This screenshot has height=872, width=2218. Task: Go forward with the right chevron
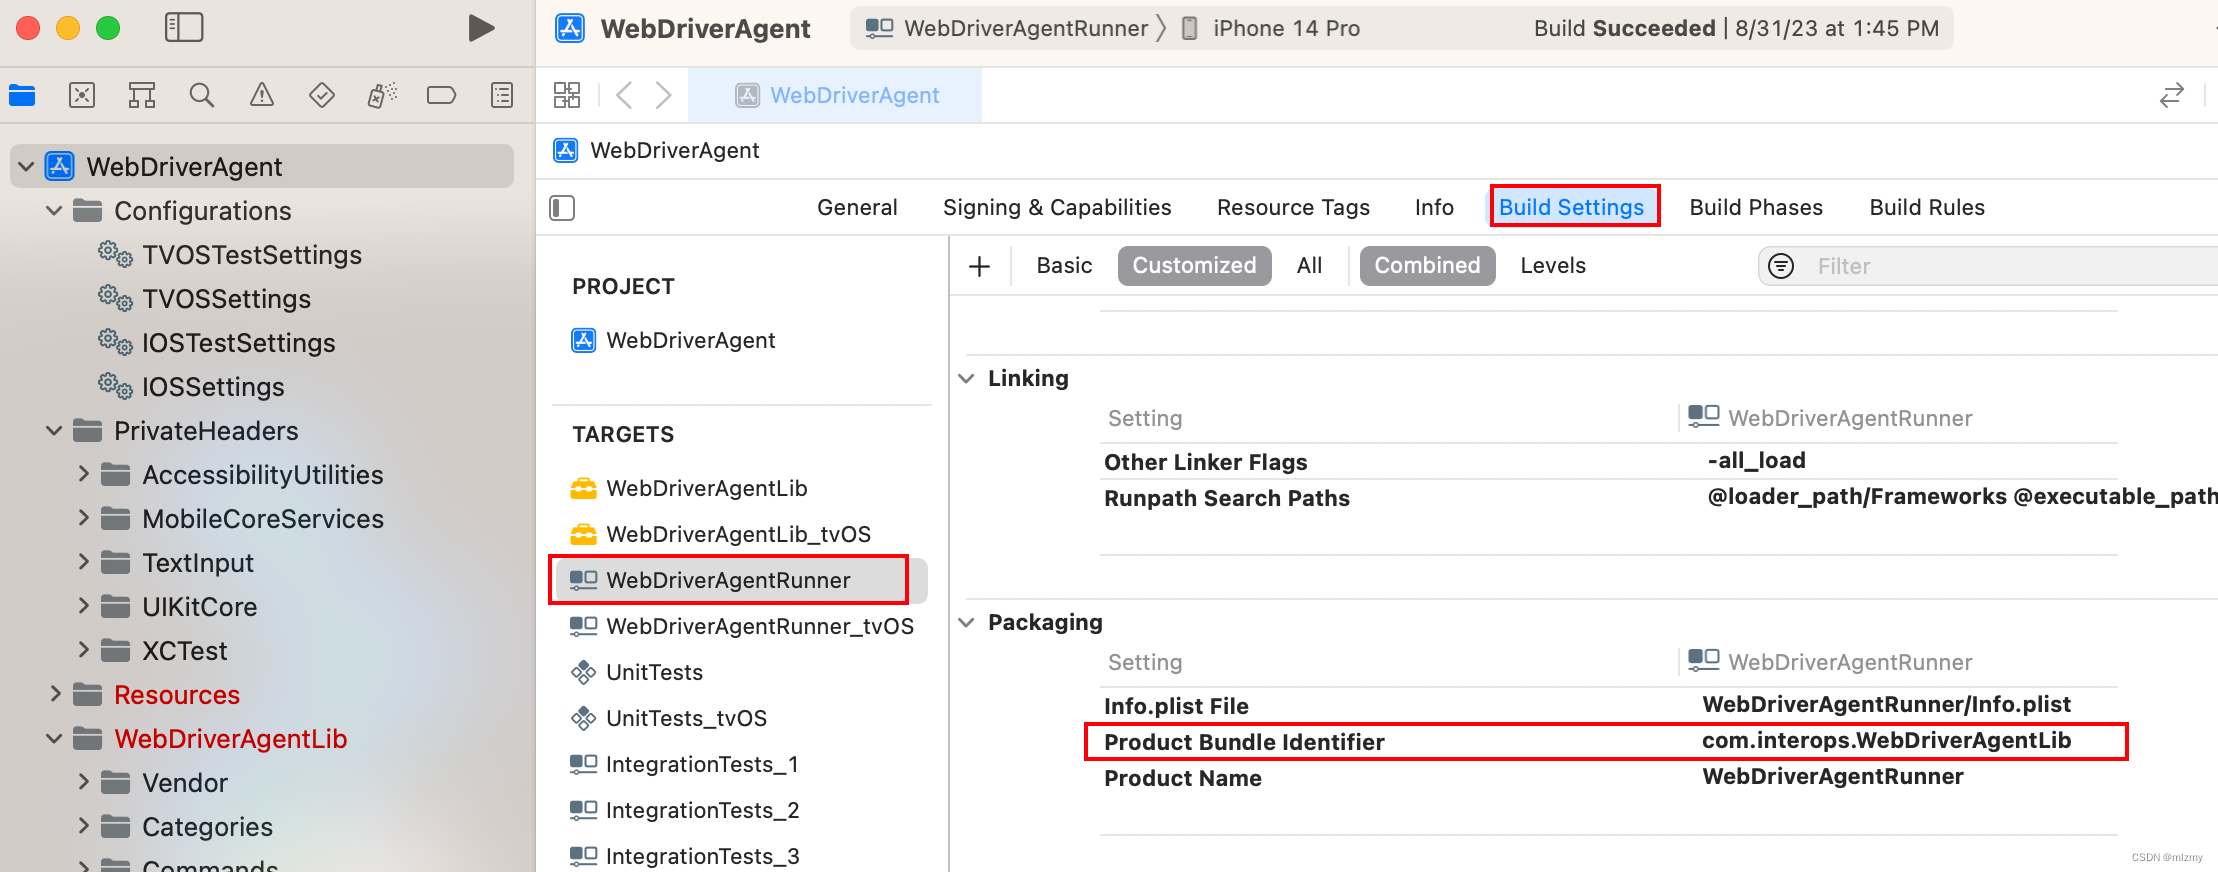663,95
